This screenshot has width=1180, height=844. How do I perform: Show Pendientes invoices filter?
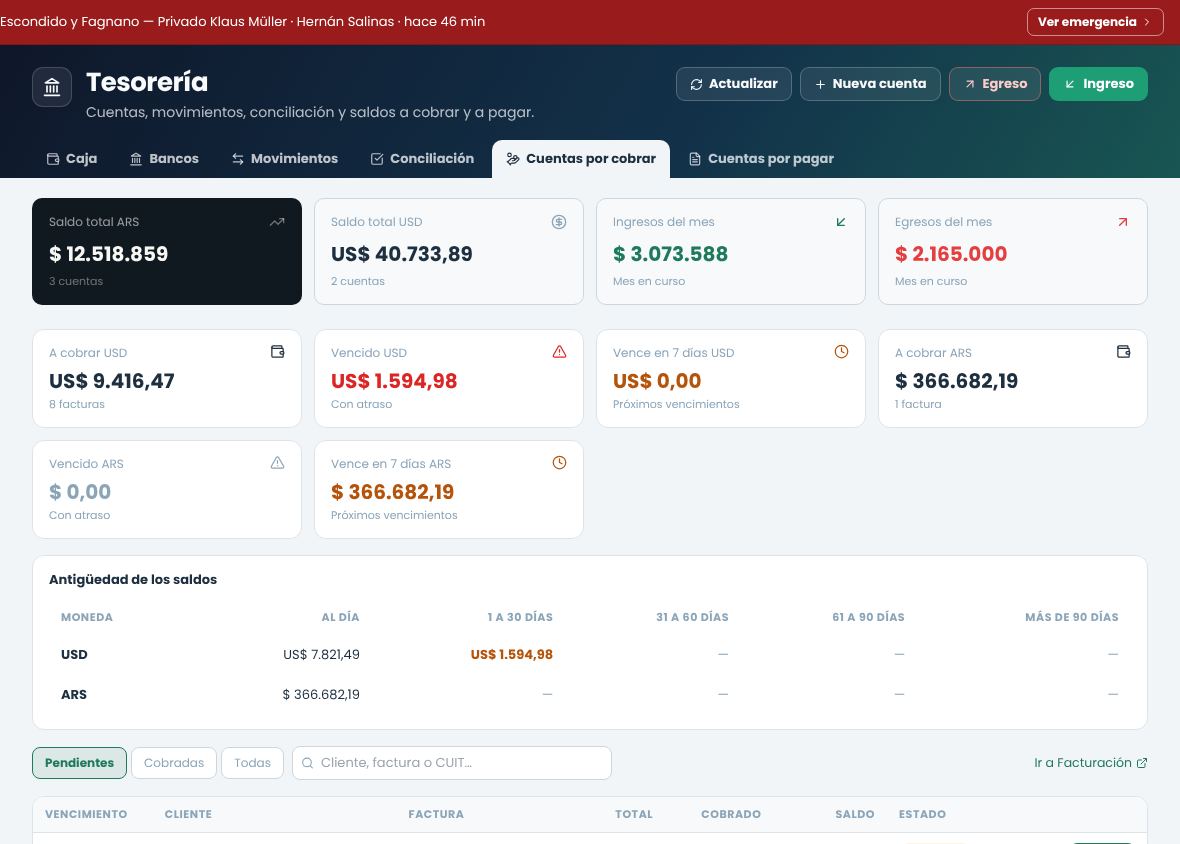point(79,763)
